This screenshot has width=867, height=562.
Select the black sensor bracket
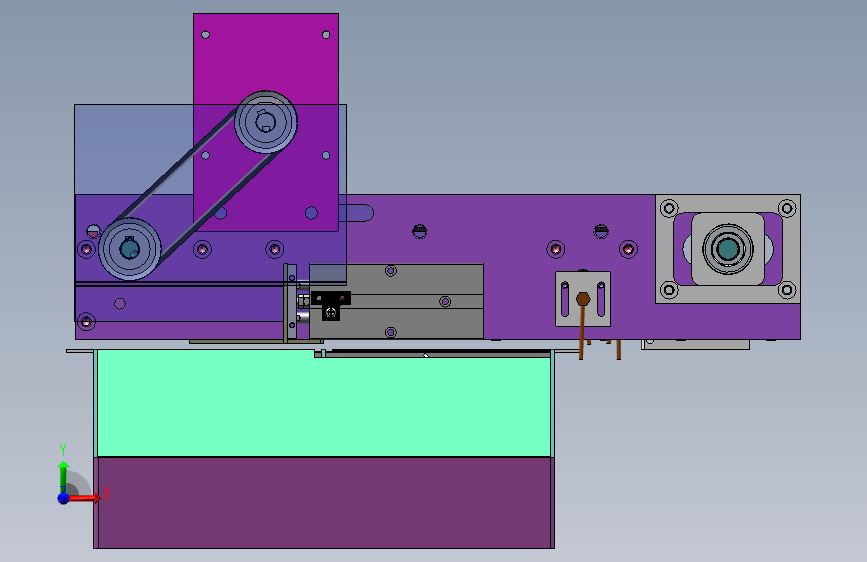click(331, 305)
